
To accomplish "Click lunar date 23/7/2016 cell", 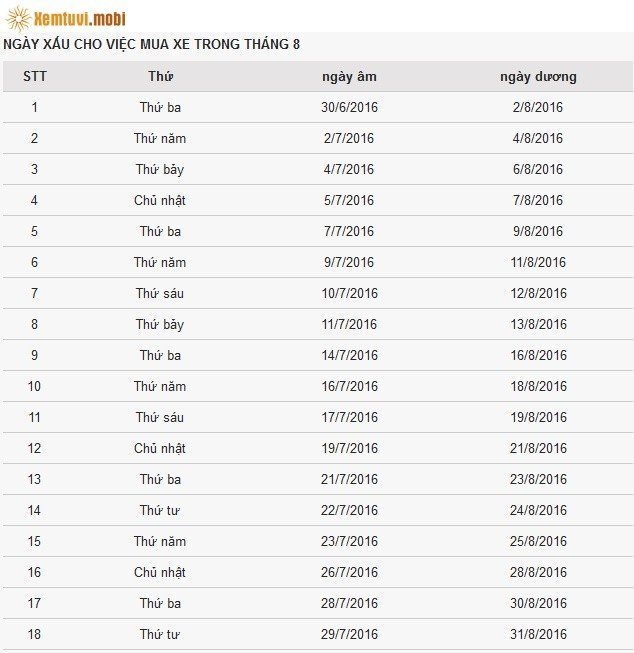I will 349,541.
